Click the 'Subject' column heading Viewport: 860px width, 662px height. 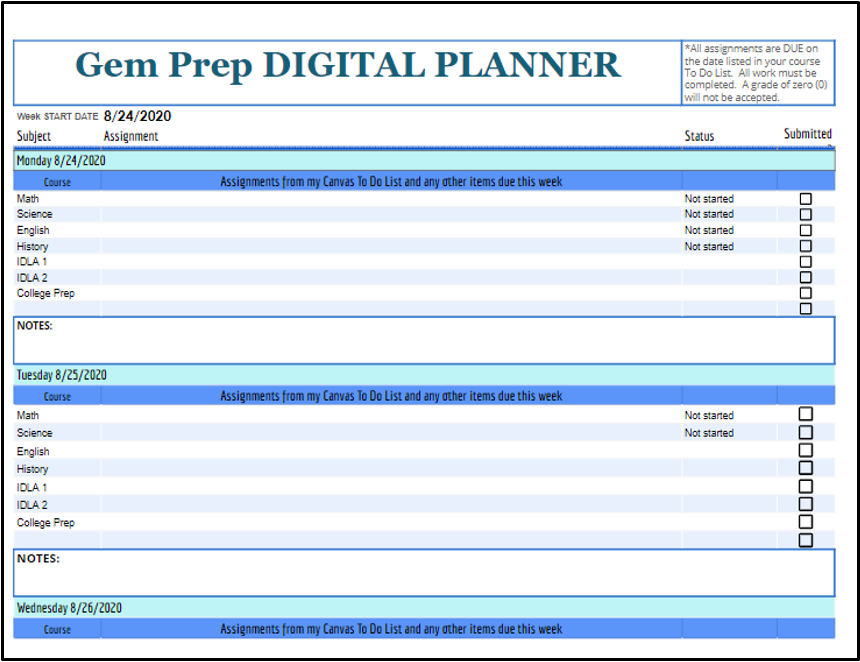(33, 136)
